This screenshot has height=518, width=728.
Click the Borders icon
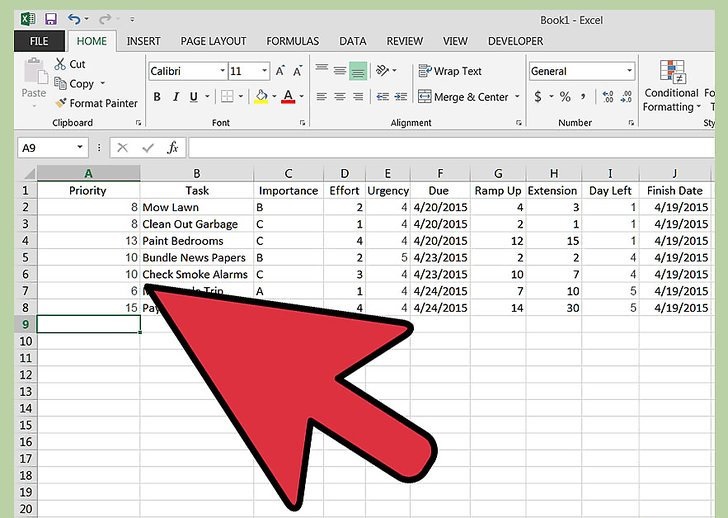227,97
